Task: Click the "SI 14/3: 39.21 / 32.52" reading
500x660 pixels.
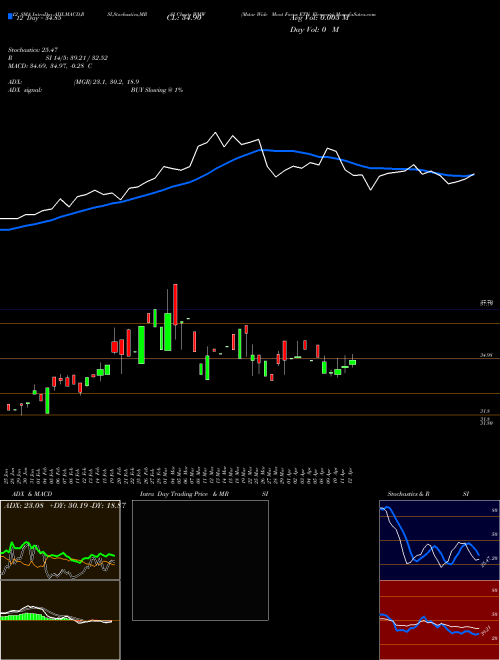Action: 77,58
